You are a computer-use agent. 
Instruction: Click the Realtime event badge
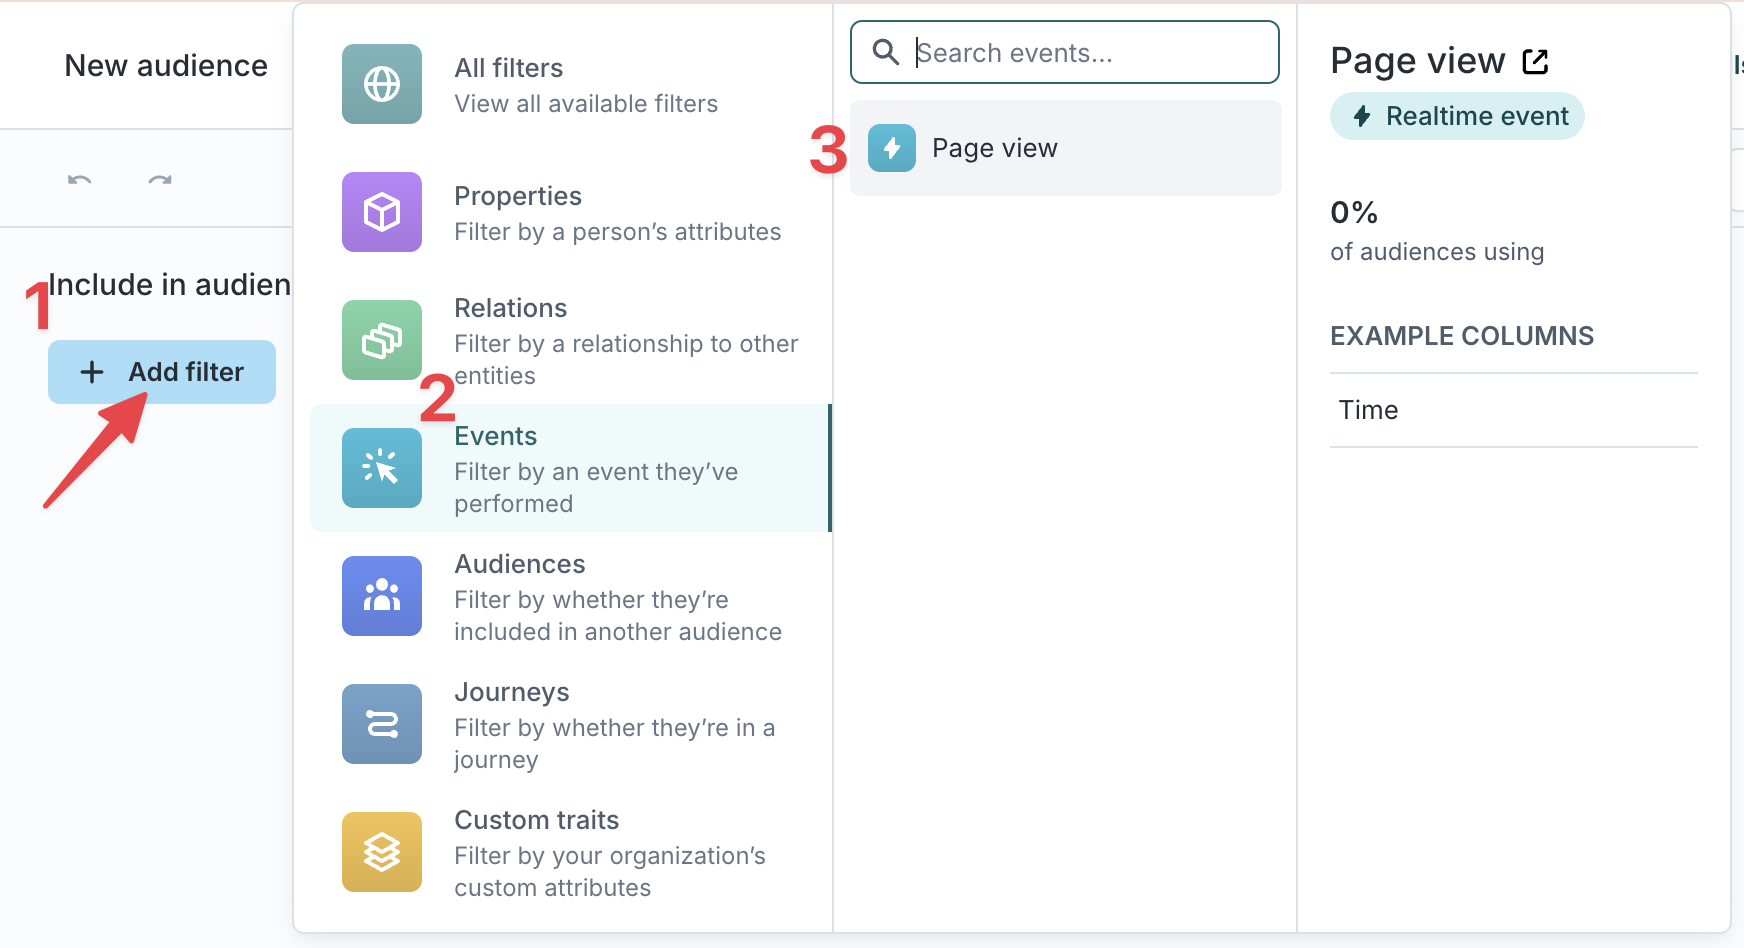1456,116
